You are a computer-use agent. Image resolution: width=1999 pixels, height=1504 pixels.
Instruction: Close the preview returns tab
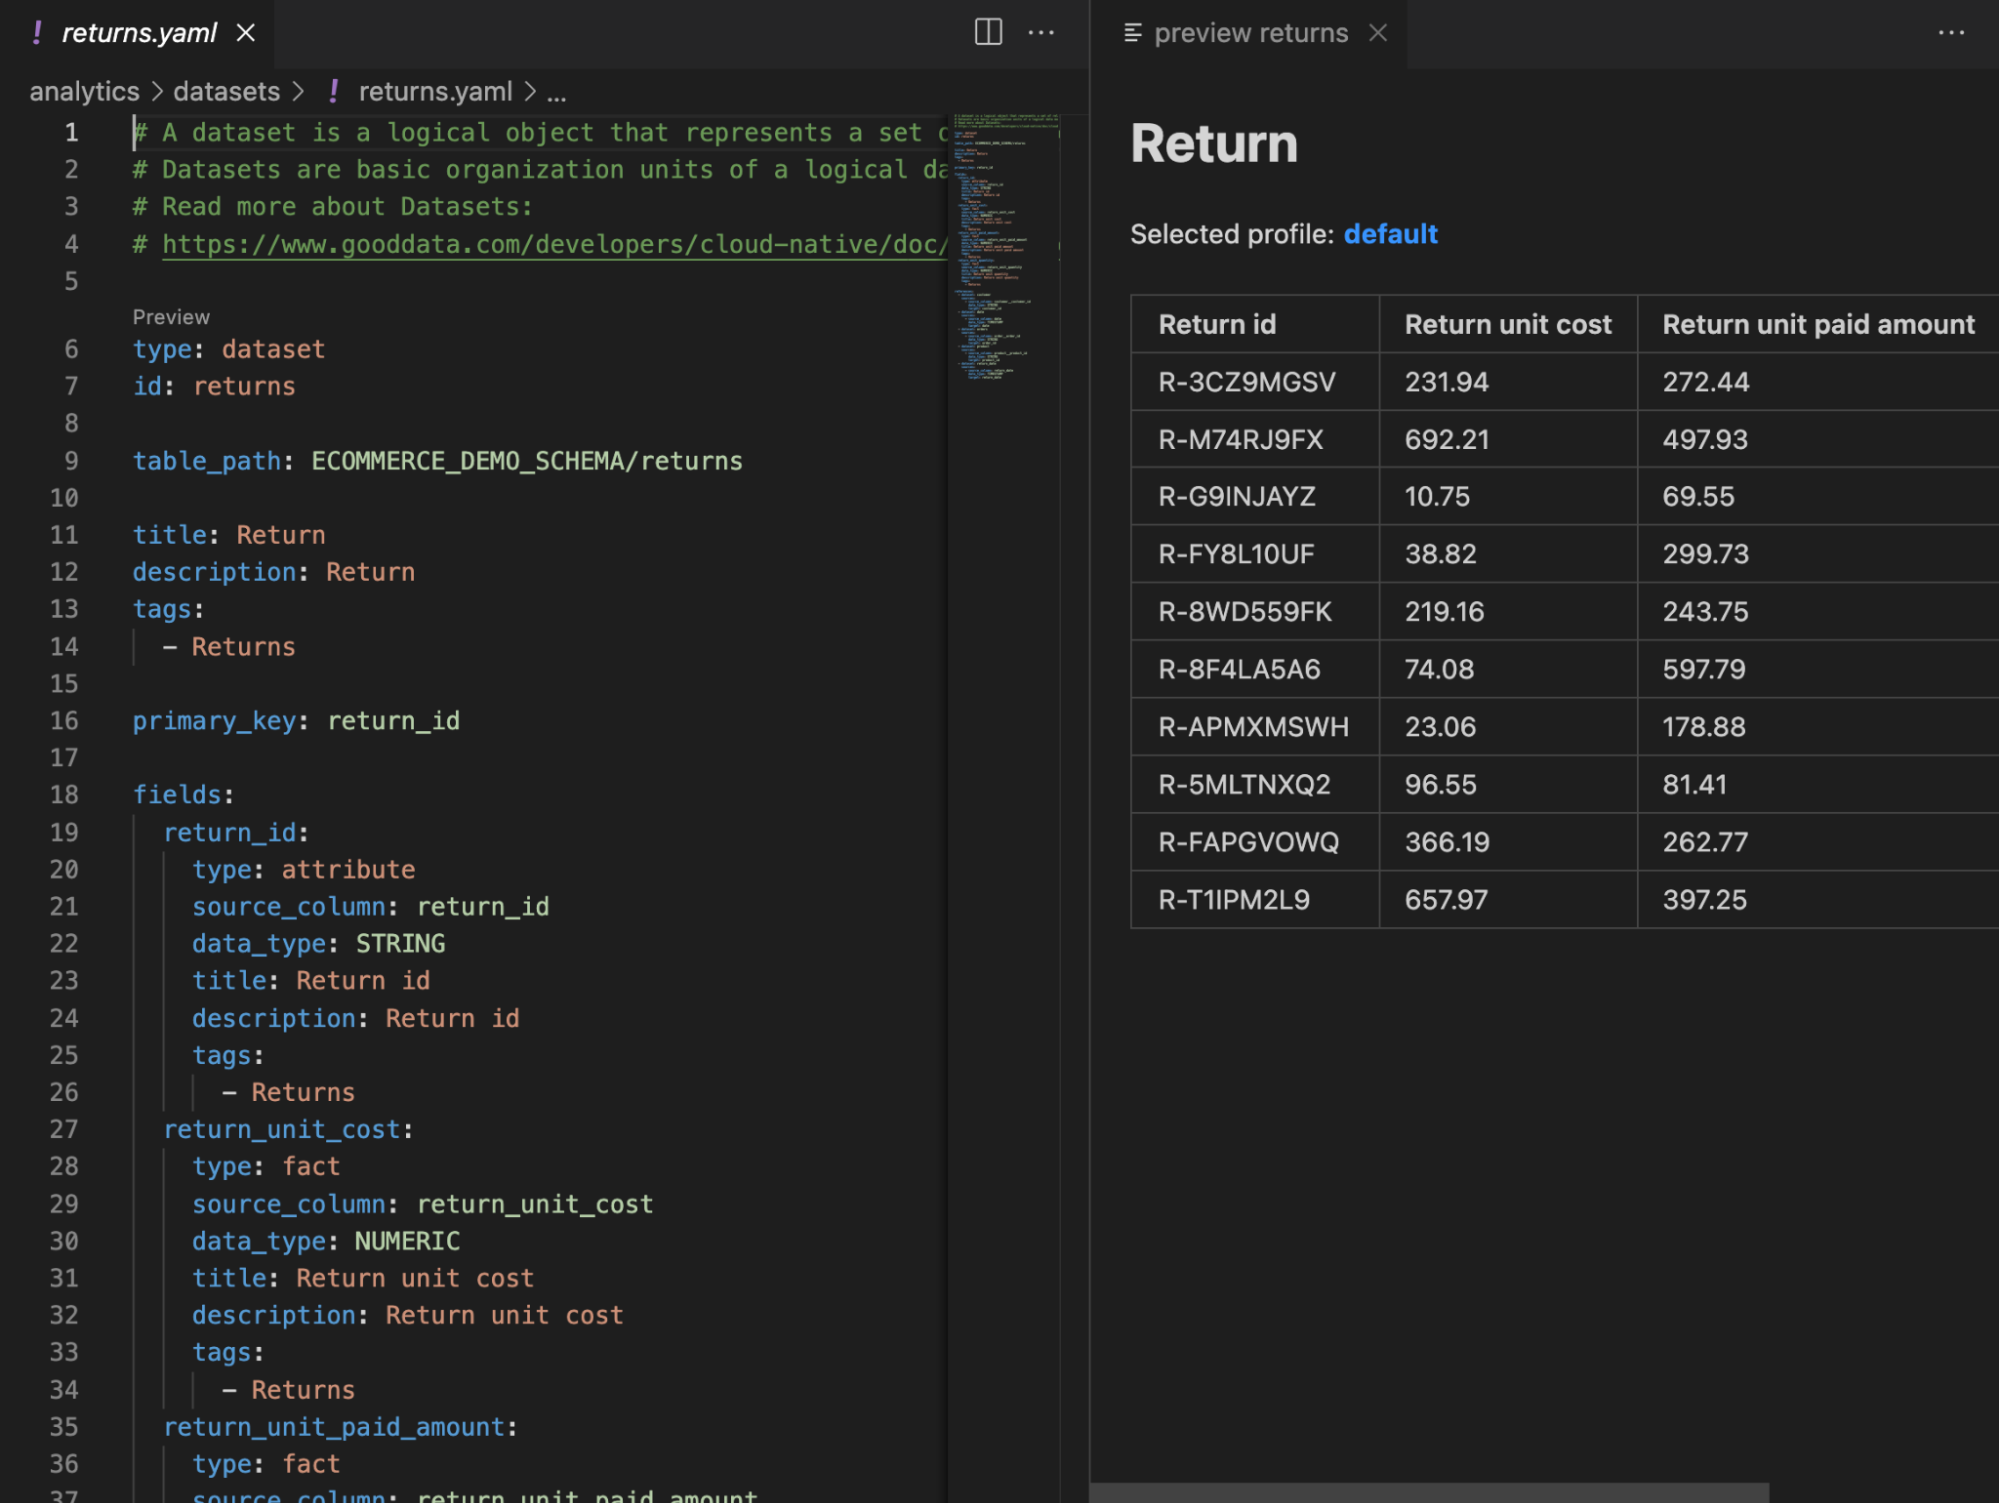click(x=1379, y=33)
